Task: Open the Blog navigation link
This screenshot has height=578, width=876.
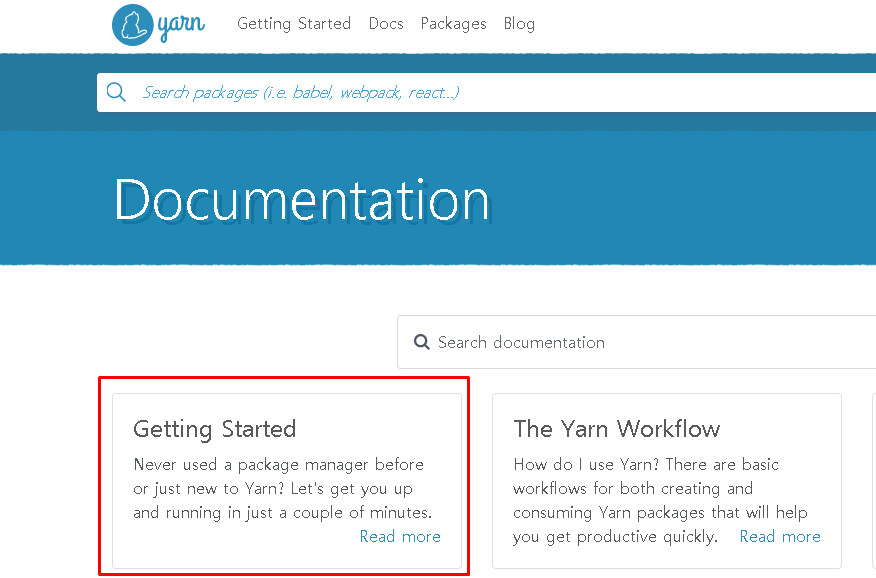Action: (519, 23)
